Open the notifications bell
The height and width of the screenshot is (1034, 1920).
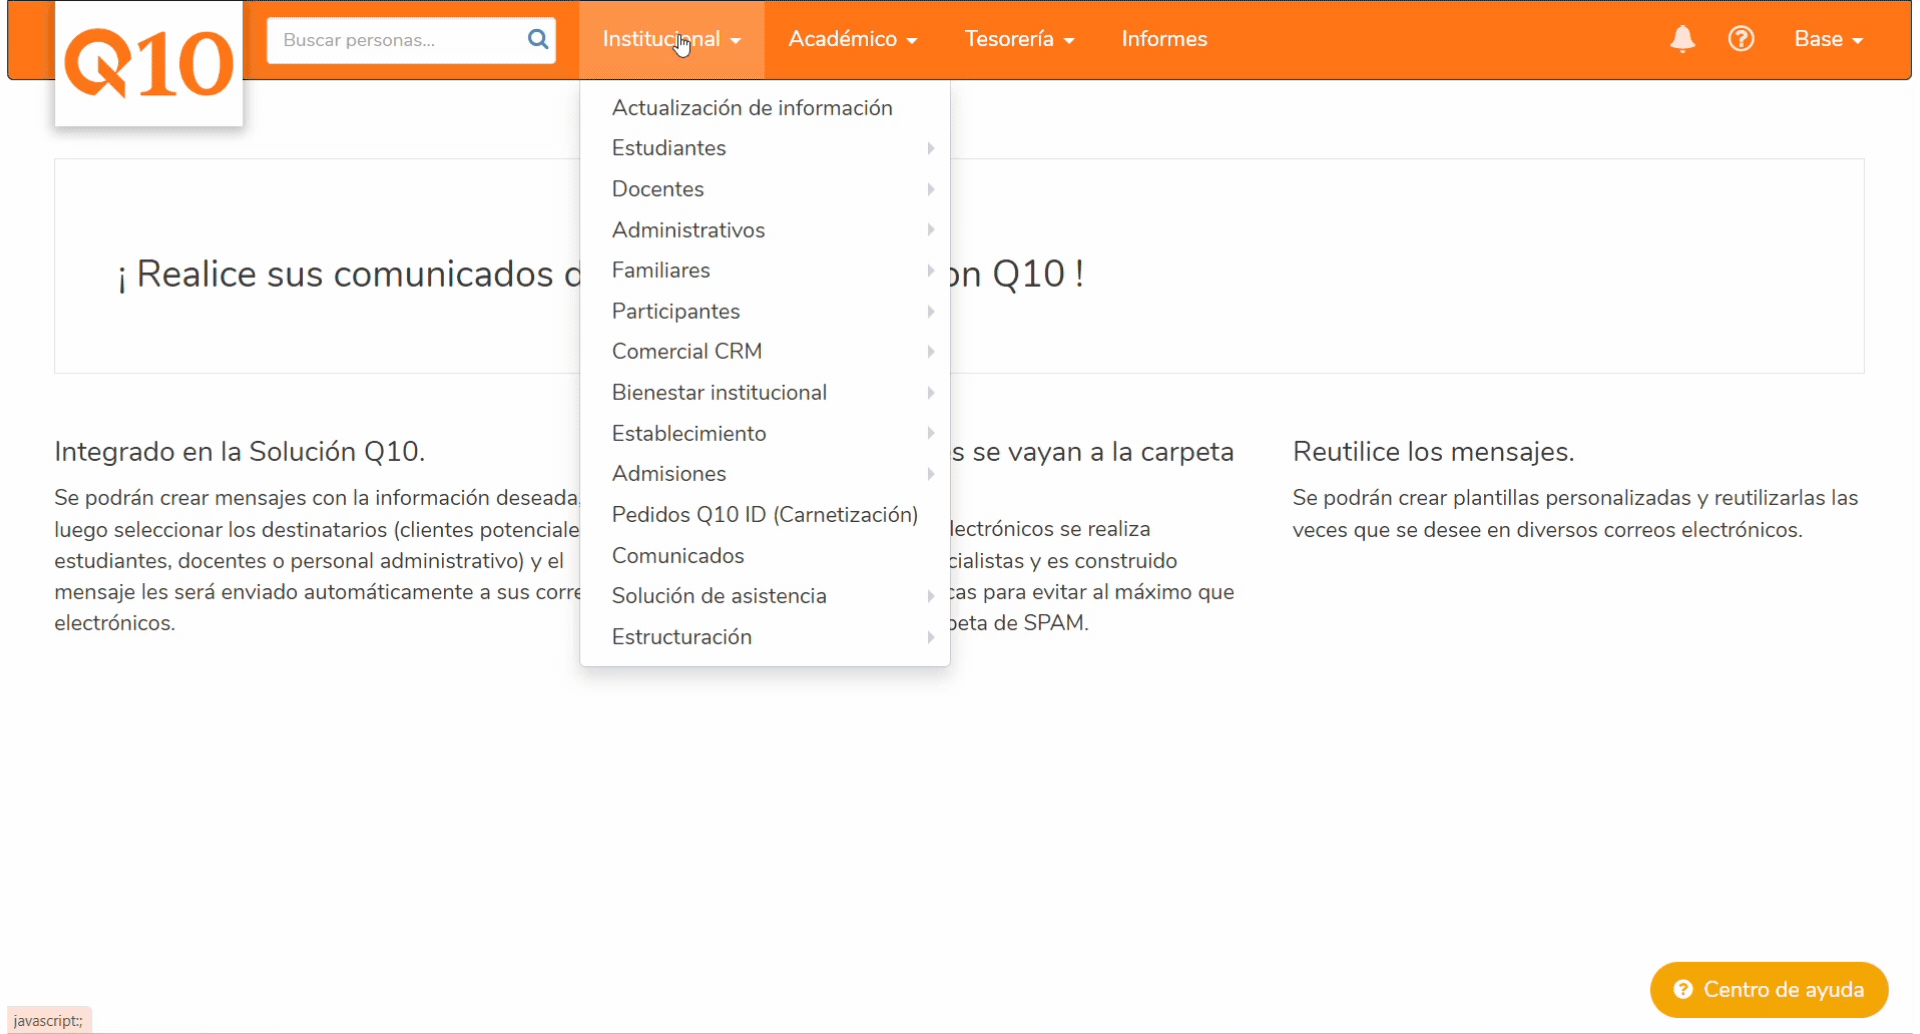coord(1683,39)
